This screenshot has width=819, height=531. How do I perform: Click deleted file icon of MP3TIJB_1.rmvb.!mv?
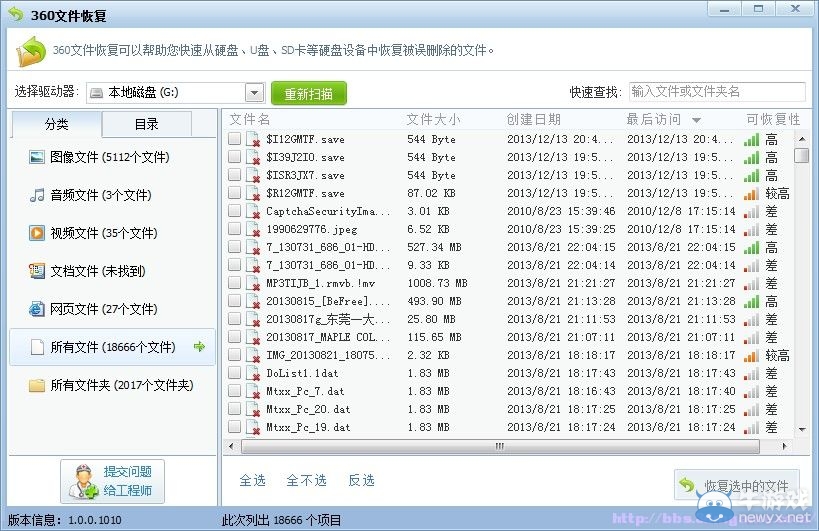pos(253,284)
